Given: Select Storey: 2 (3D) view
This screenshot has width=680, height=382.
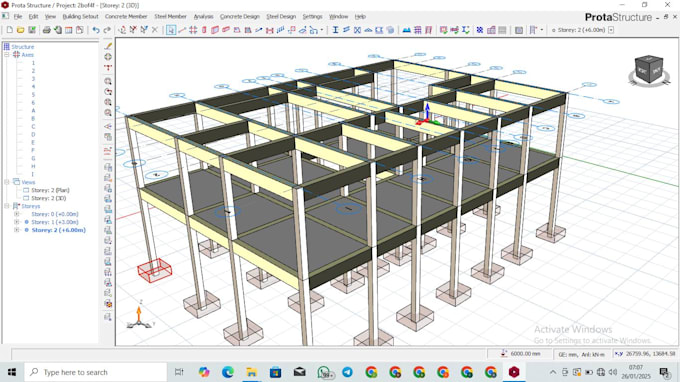Looking at the screenshot, I should pyautogui.click(x=49, y=198).
